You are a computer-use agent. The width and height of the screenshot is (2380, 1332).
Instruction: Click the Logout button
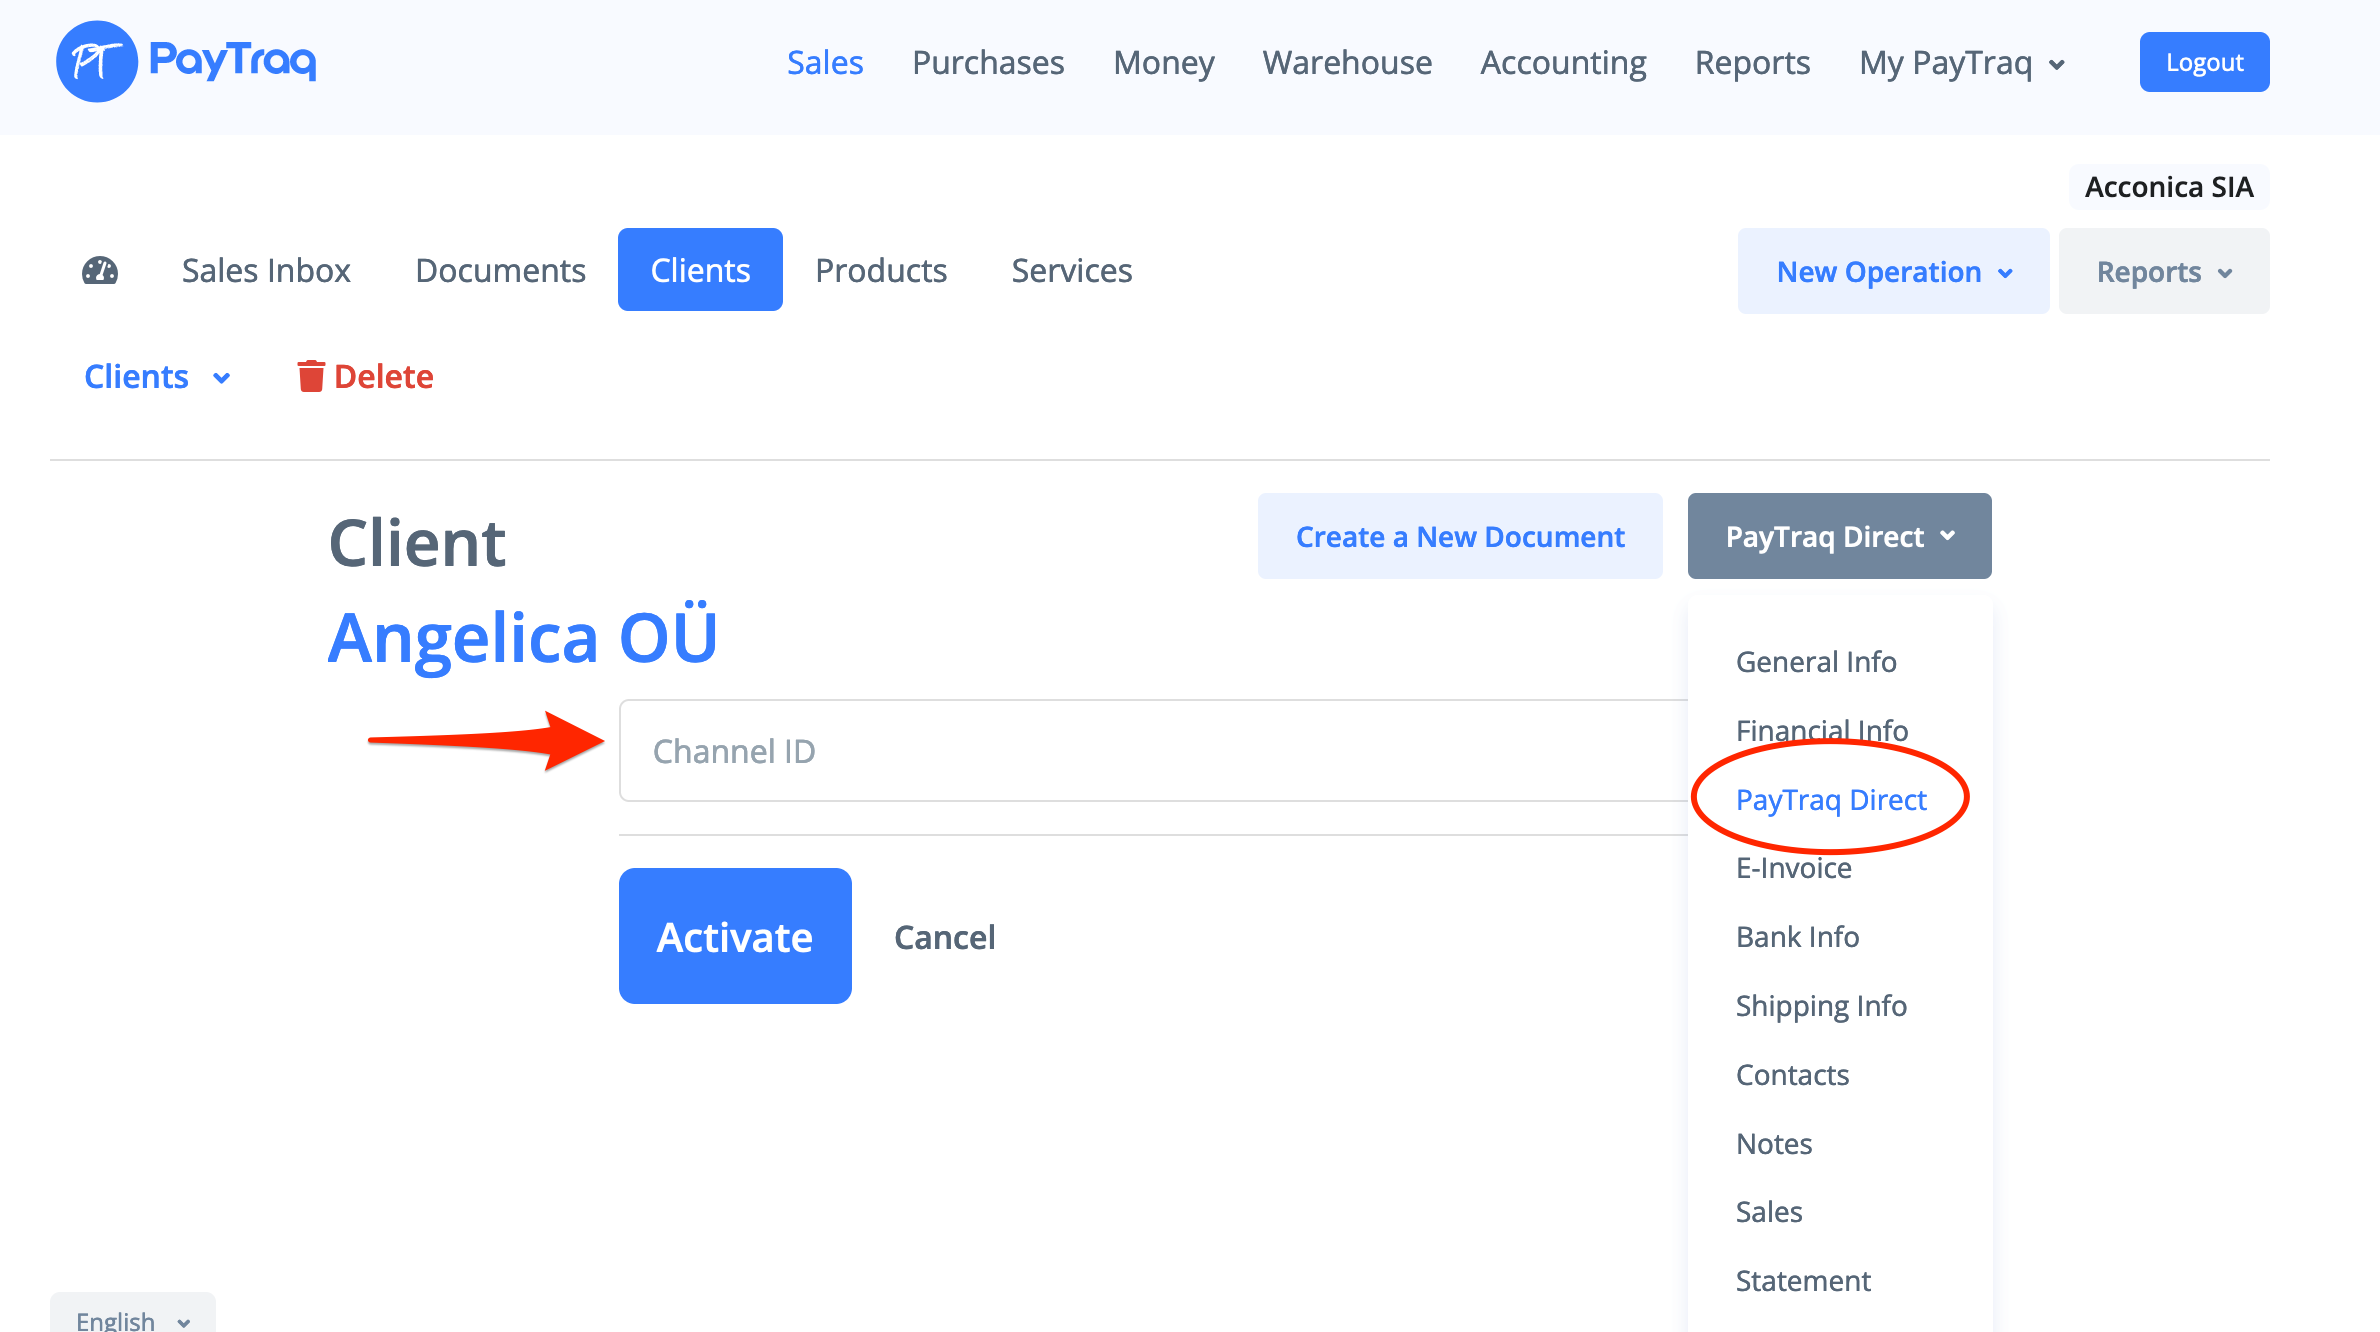tap(2204, 63)
